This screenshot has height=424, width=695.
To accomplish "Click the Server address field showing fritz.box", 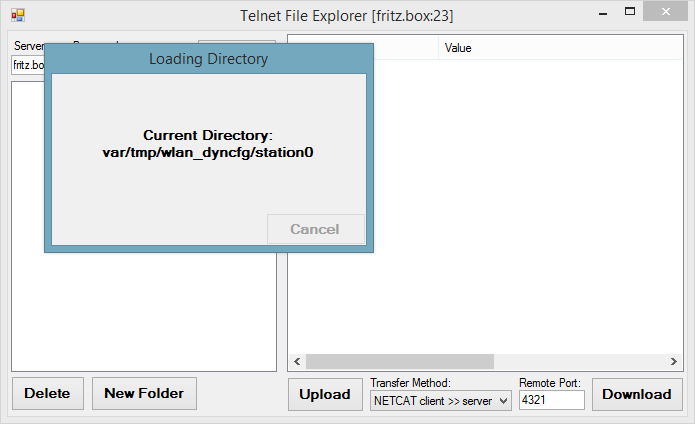I will tap(28, 66).
